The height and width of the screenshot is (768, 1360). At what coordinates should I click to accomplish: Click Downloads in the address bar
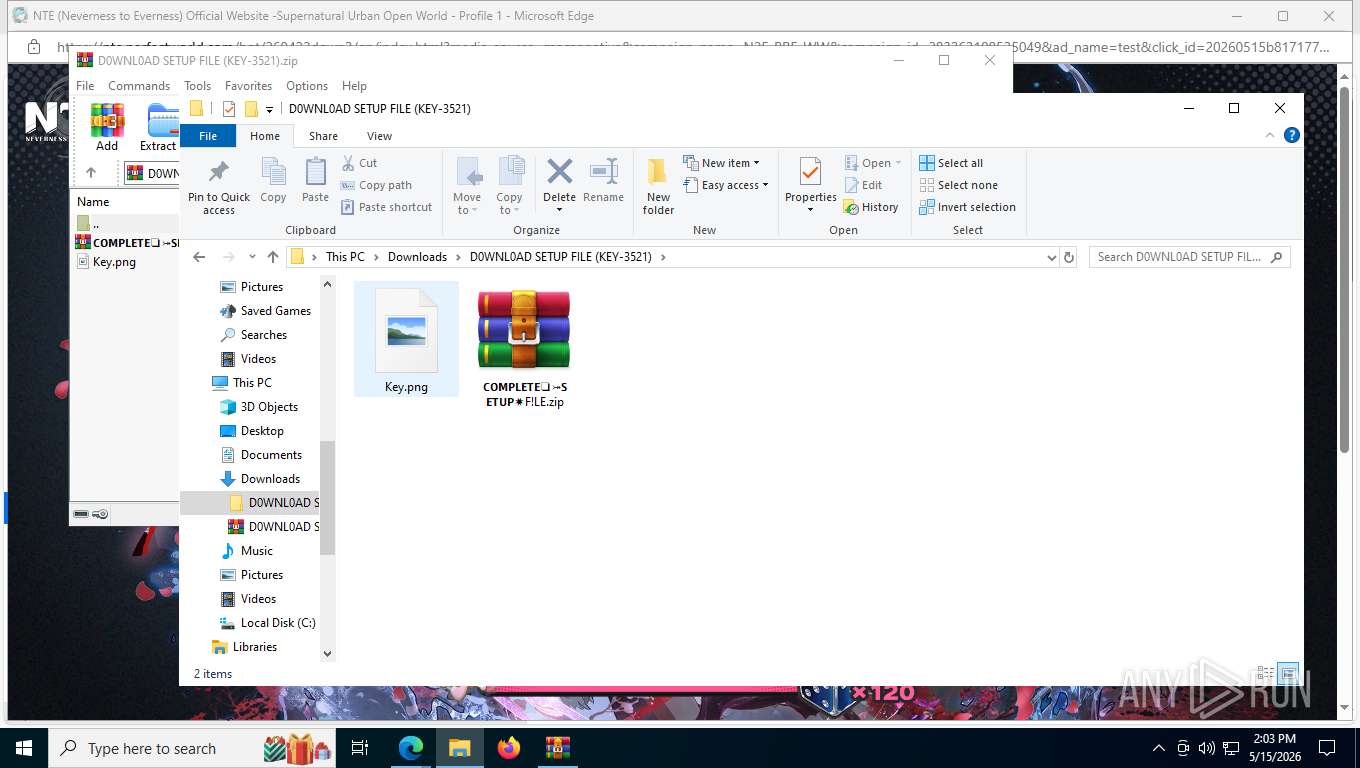pyautogui.click(x=417, y=257)
